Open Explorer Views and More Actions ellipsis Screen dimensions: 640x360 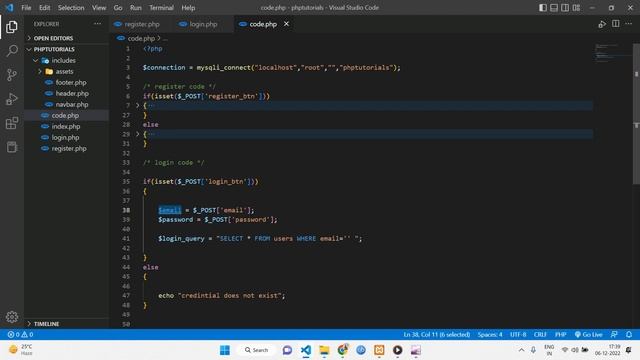pyautogui.click(x=98, y=24)
